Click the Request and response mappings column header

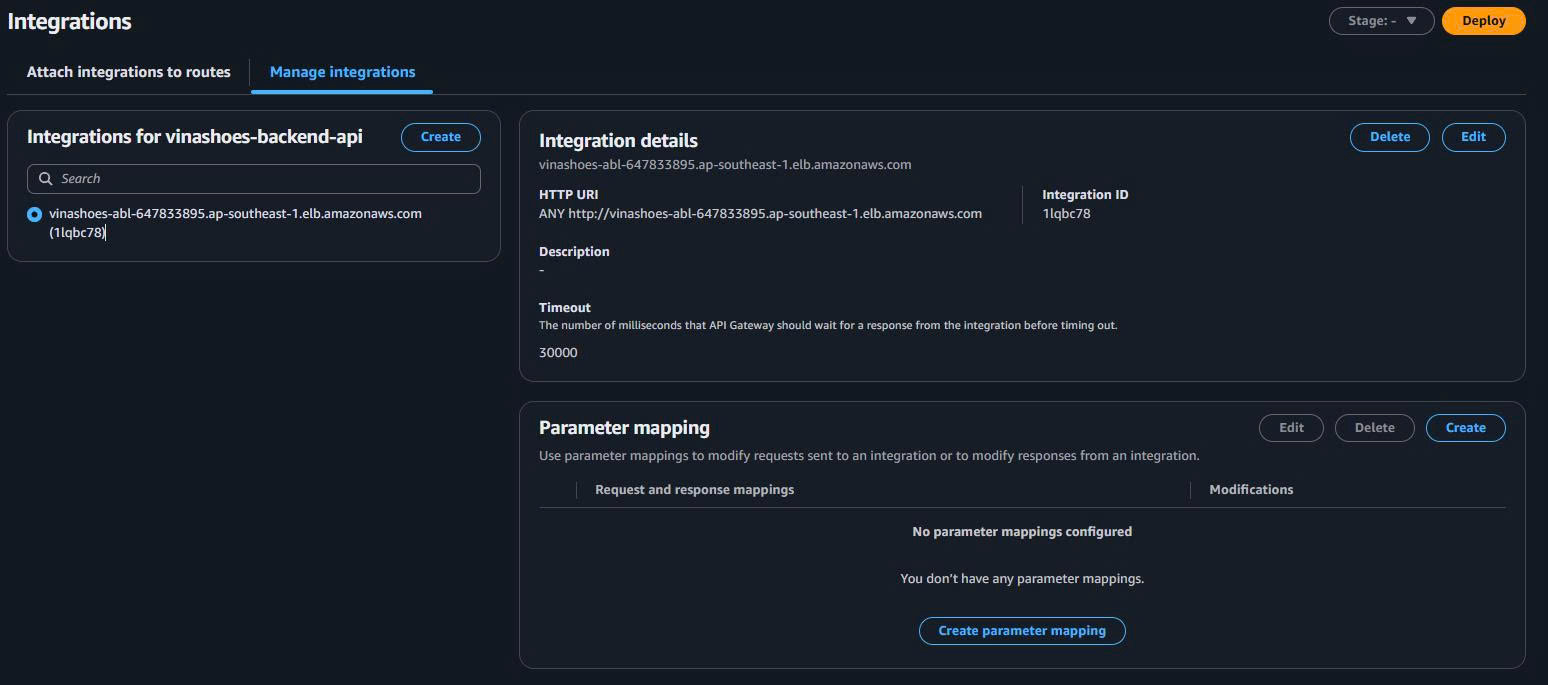pos(694,489)
